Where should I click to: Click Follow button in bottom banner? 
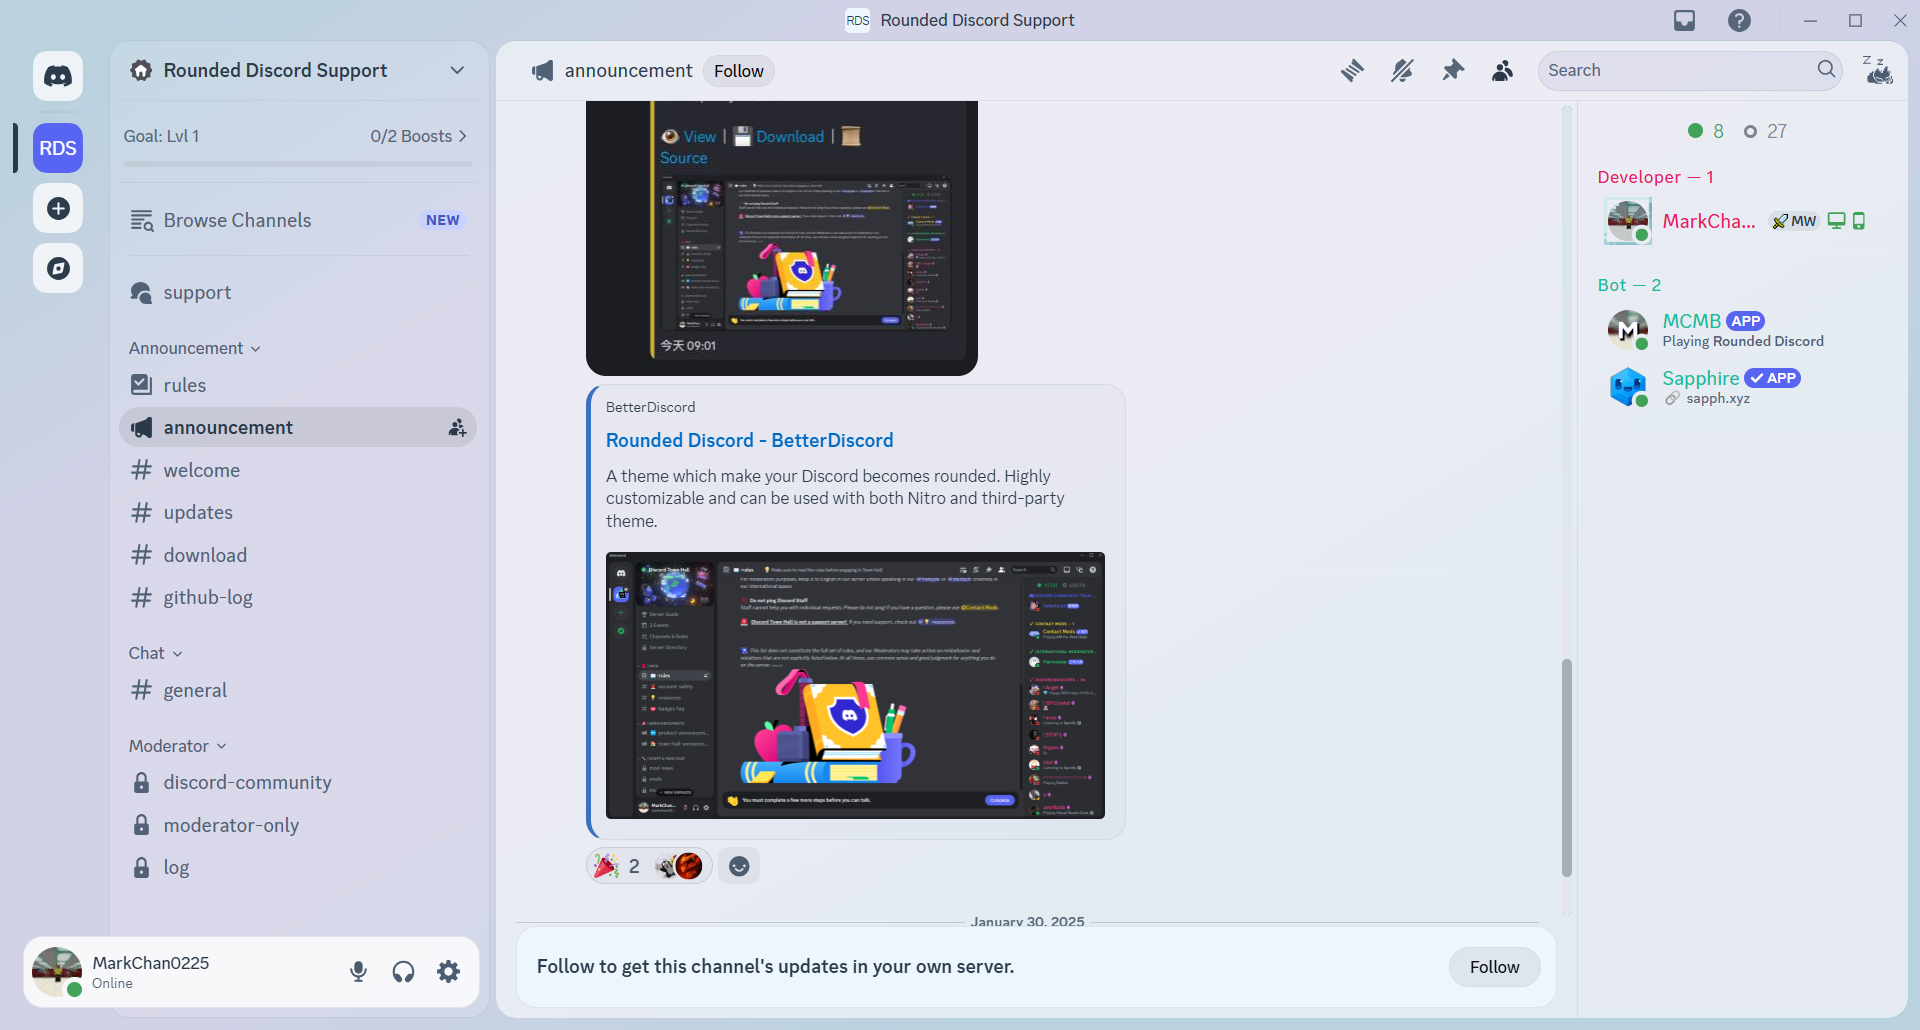point(1494,967)
